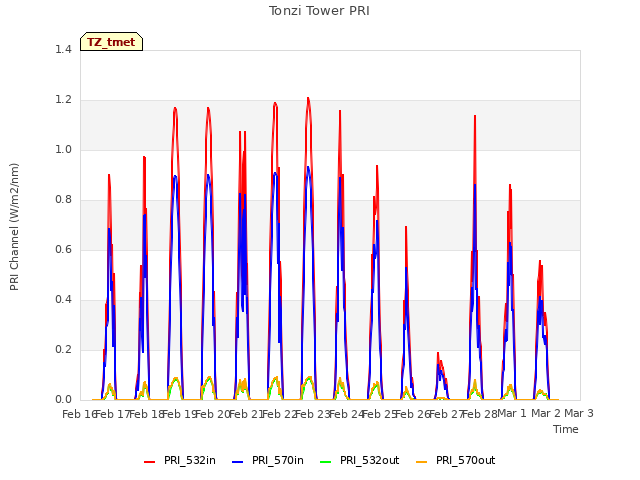Click the 1.2 y-axis tick value
Image resolution: width=640 pixels, height=480 pixels.
point(63,100)
